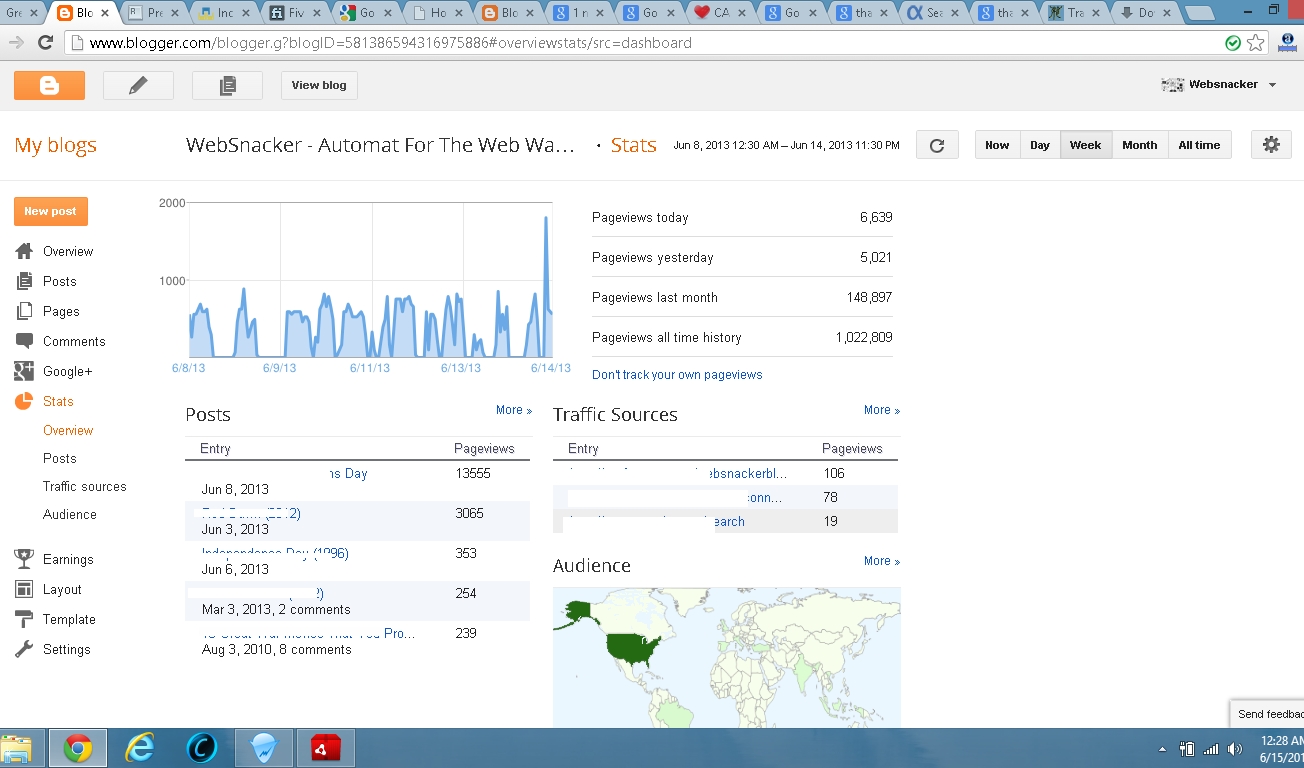Click the Pageviews last month value 148,897
1304x768 pixels.
(x=869, y=298)
